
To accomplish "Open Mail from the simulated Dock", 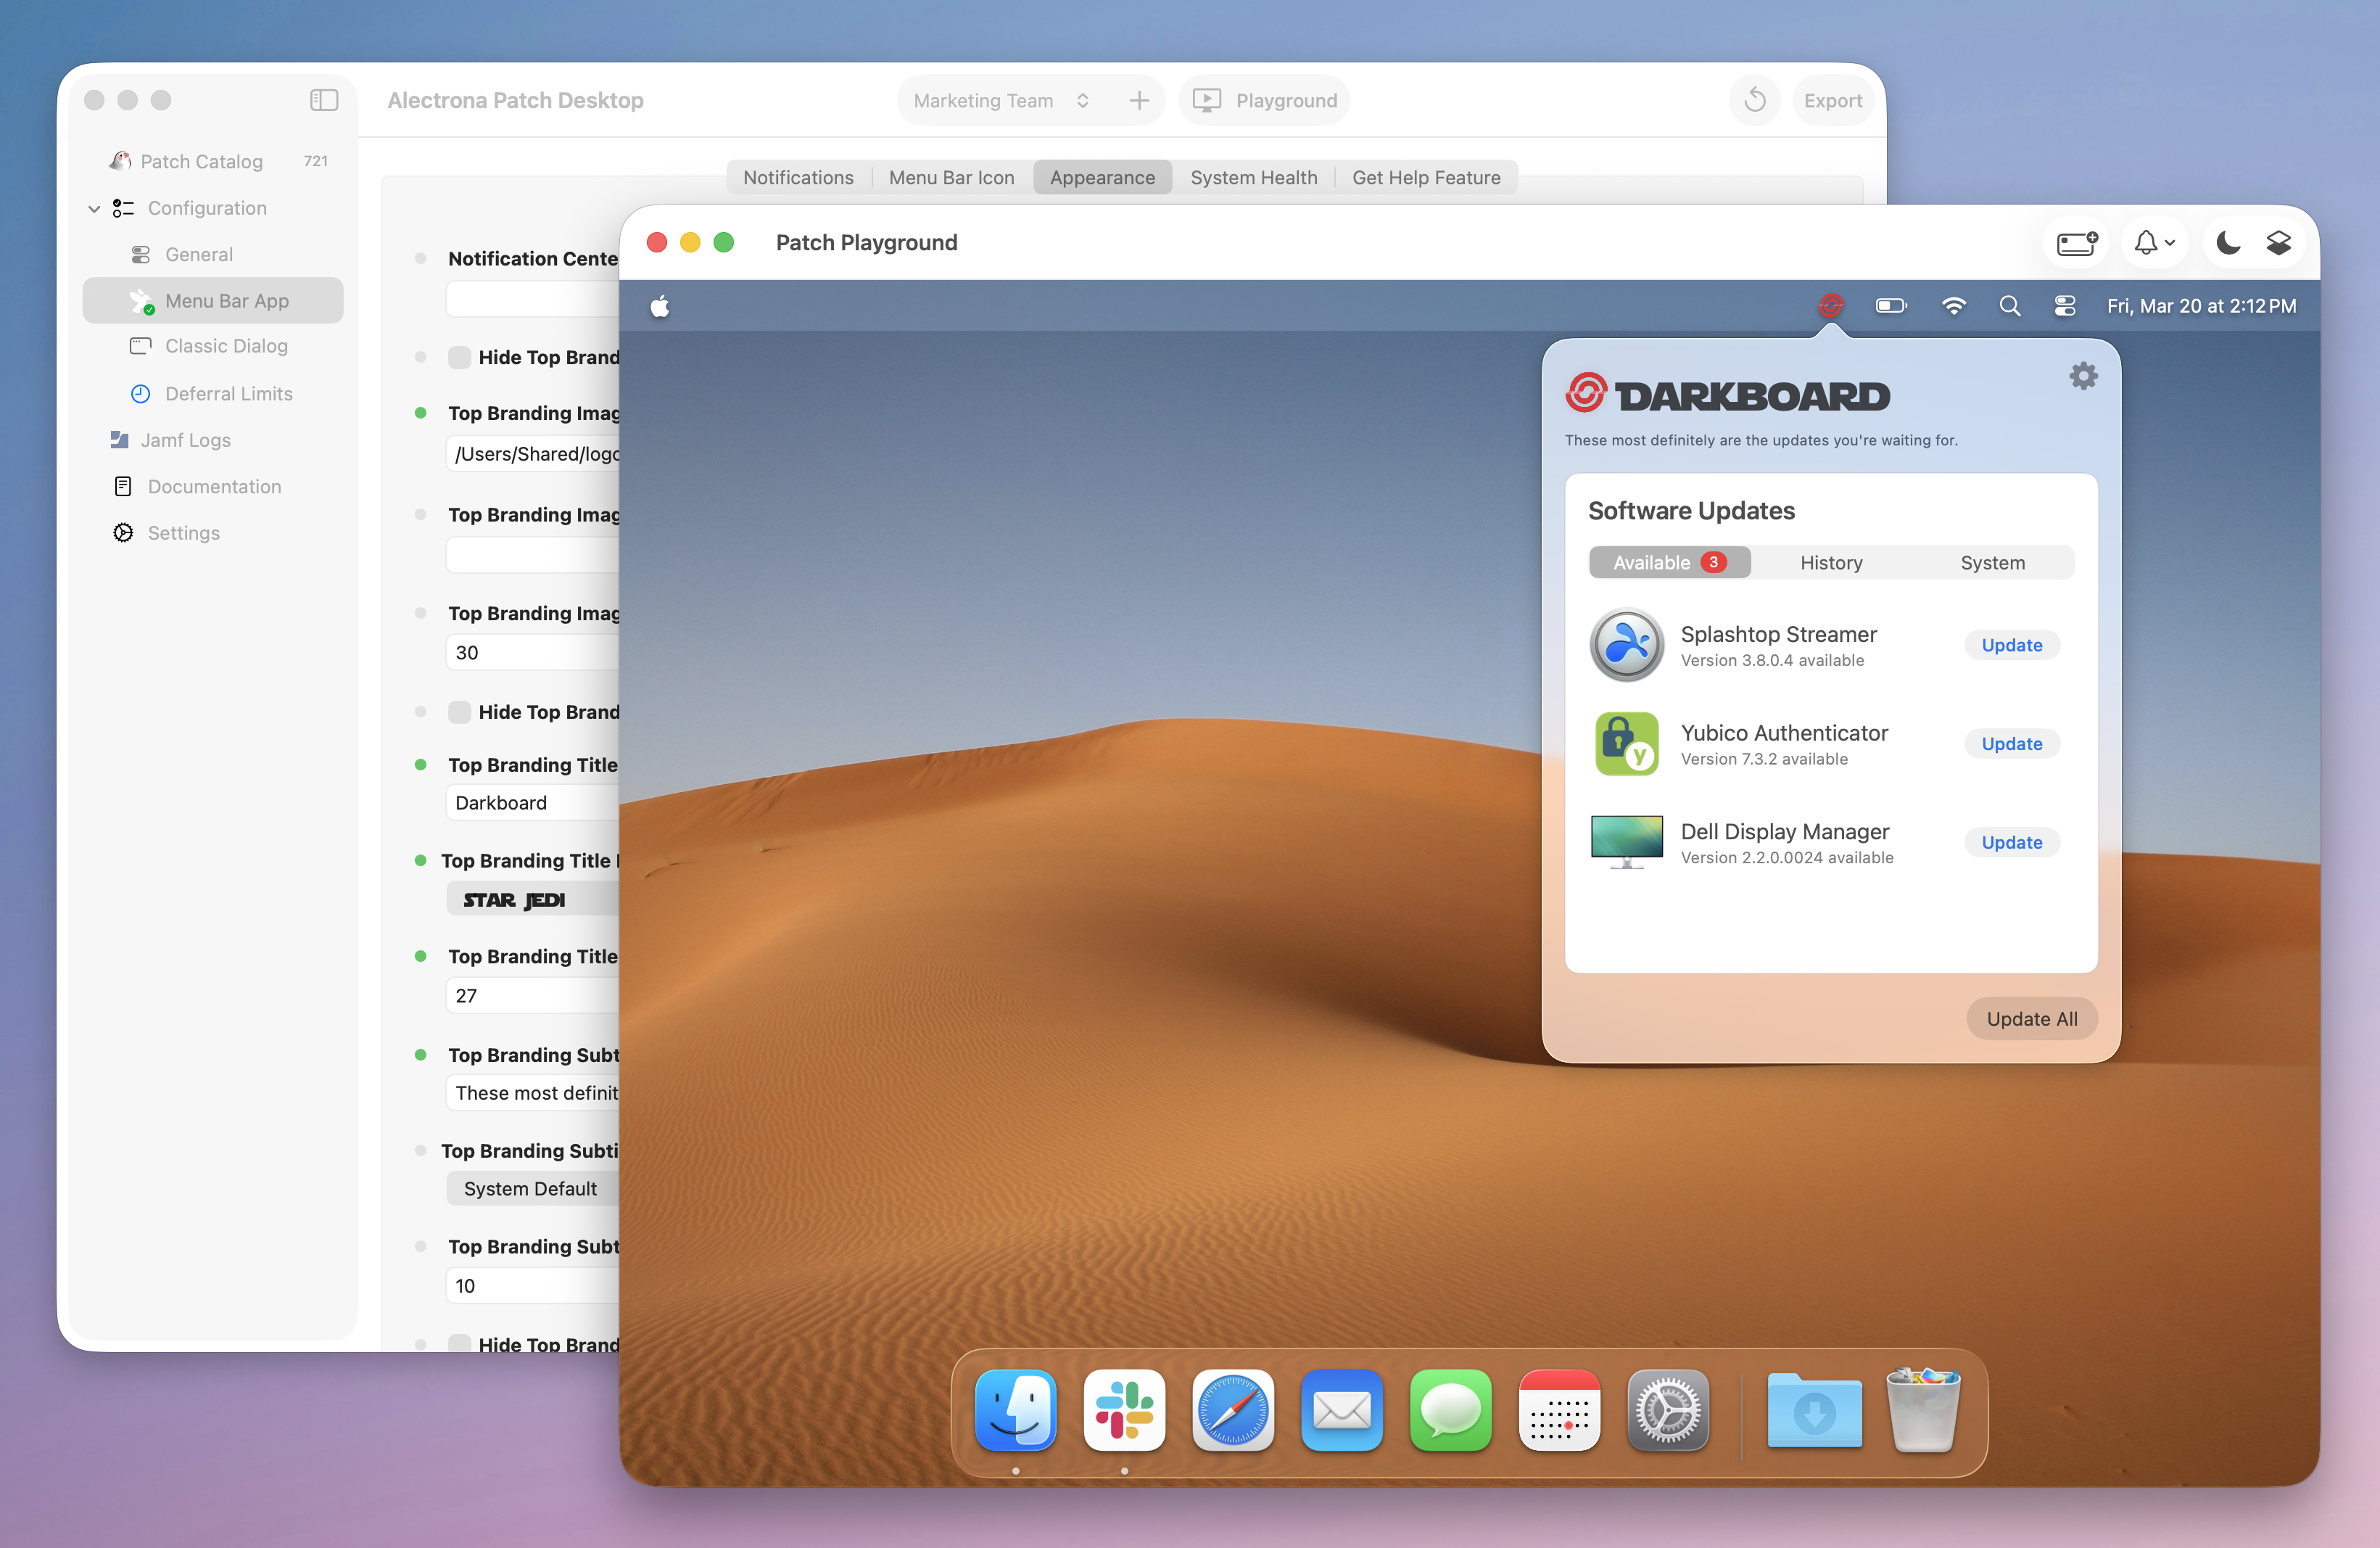I will (x=1342, y=1410).
